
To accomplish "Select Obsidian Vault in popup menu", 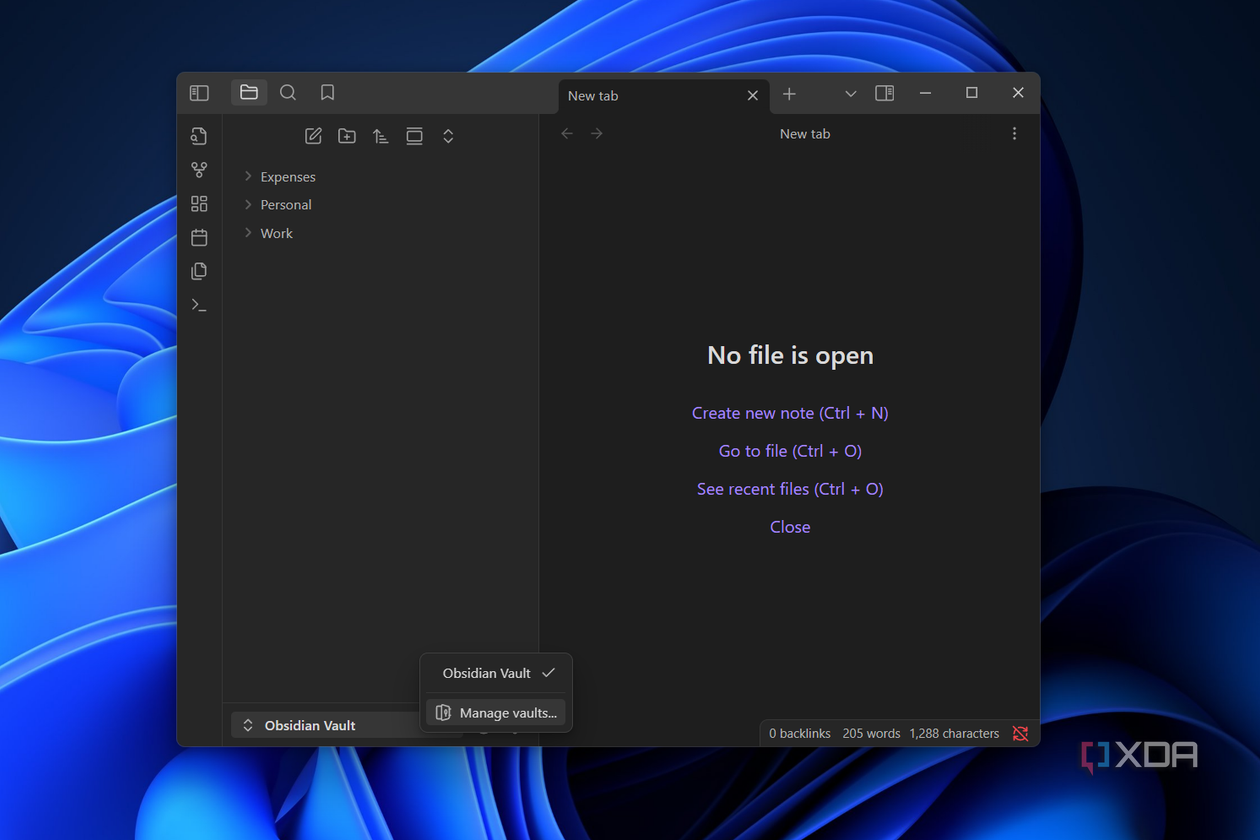I will point(496,673).
